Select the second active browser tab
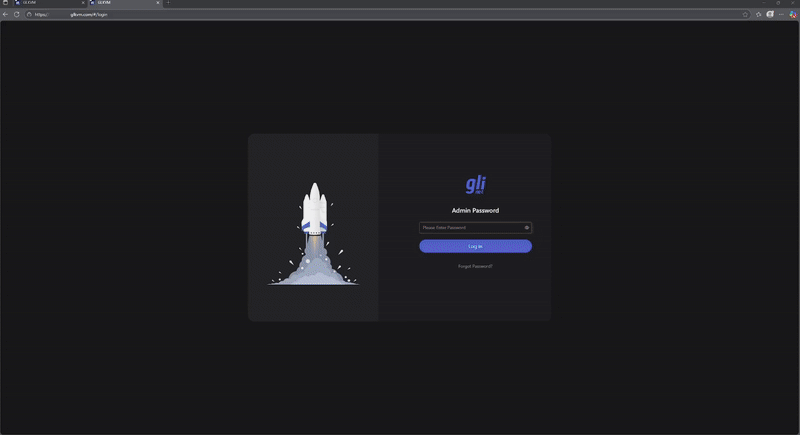The height and width of the screenshot is (435, 800). (x=120, y=4)
